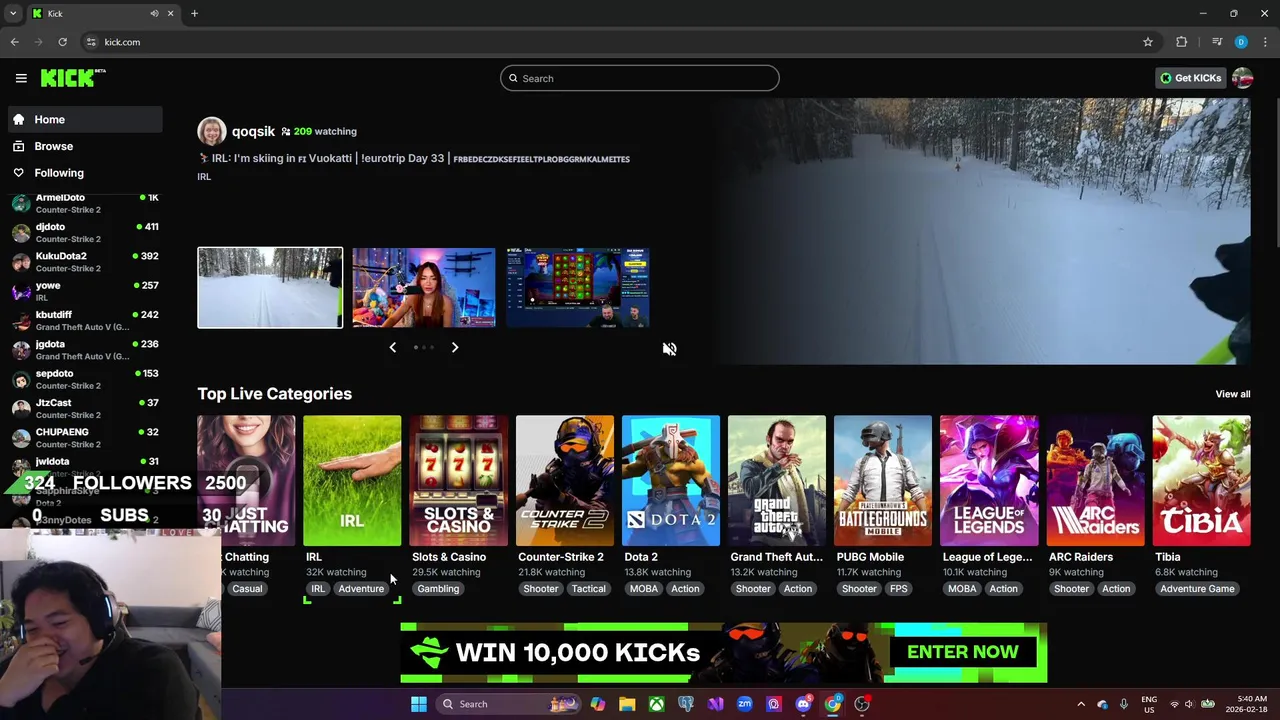Switch to the Kick browser tab
This screenshot has height=720, width=1280.
click(x=101, y=13)
